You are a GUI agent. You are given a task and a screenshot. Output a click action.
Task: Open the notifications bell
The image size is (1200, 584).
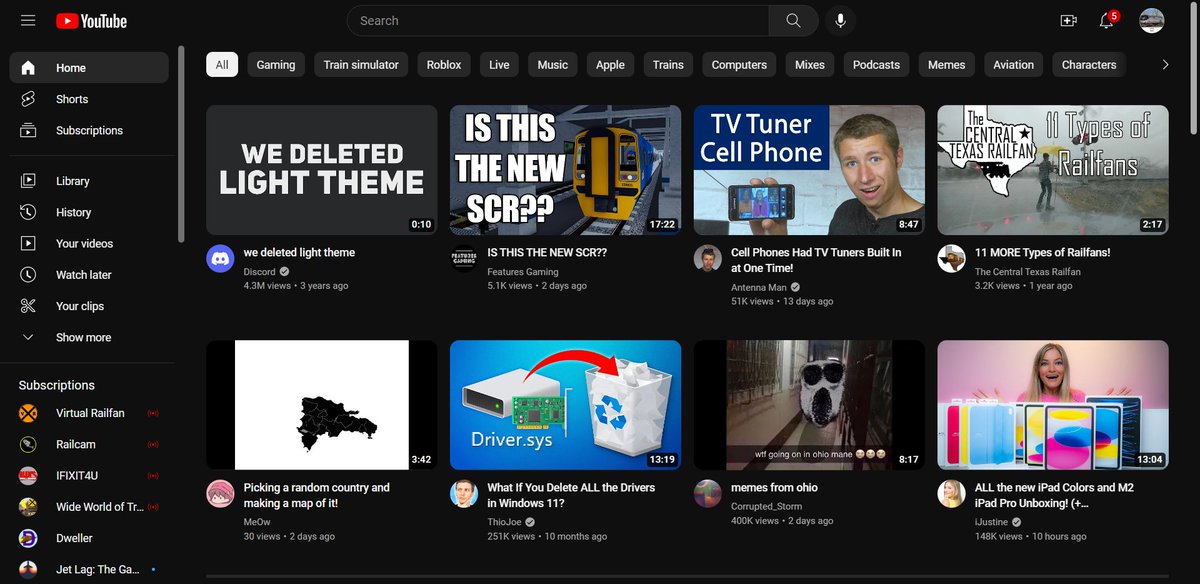pyautogui.click(x=1108, y=20)
